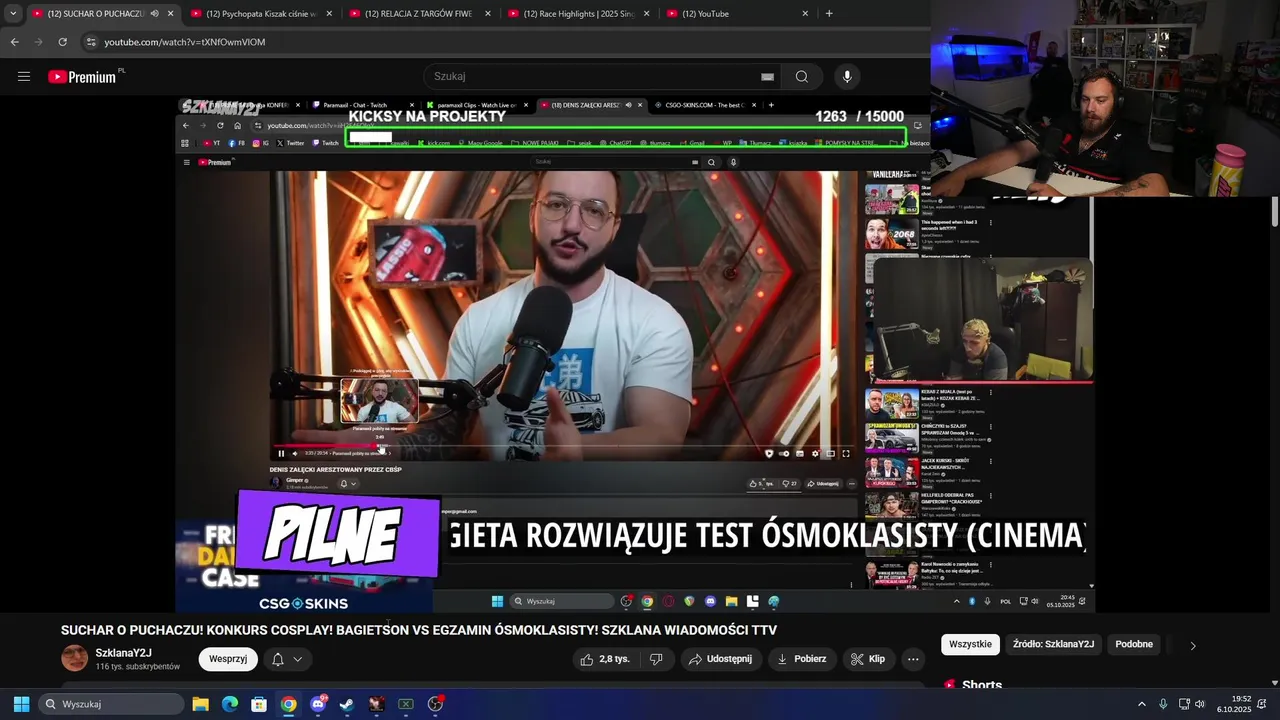Open the volume control in system tray

coord(1200,704)
